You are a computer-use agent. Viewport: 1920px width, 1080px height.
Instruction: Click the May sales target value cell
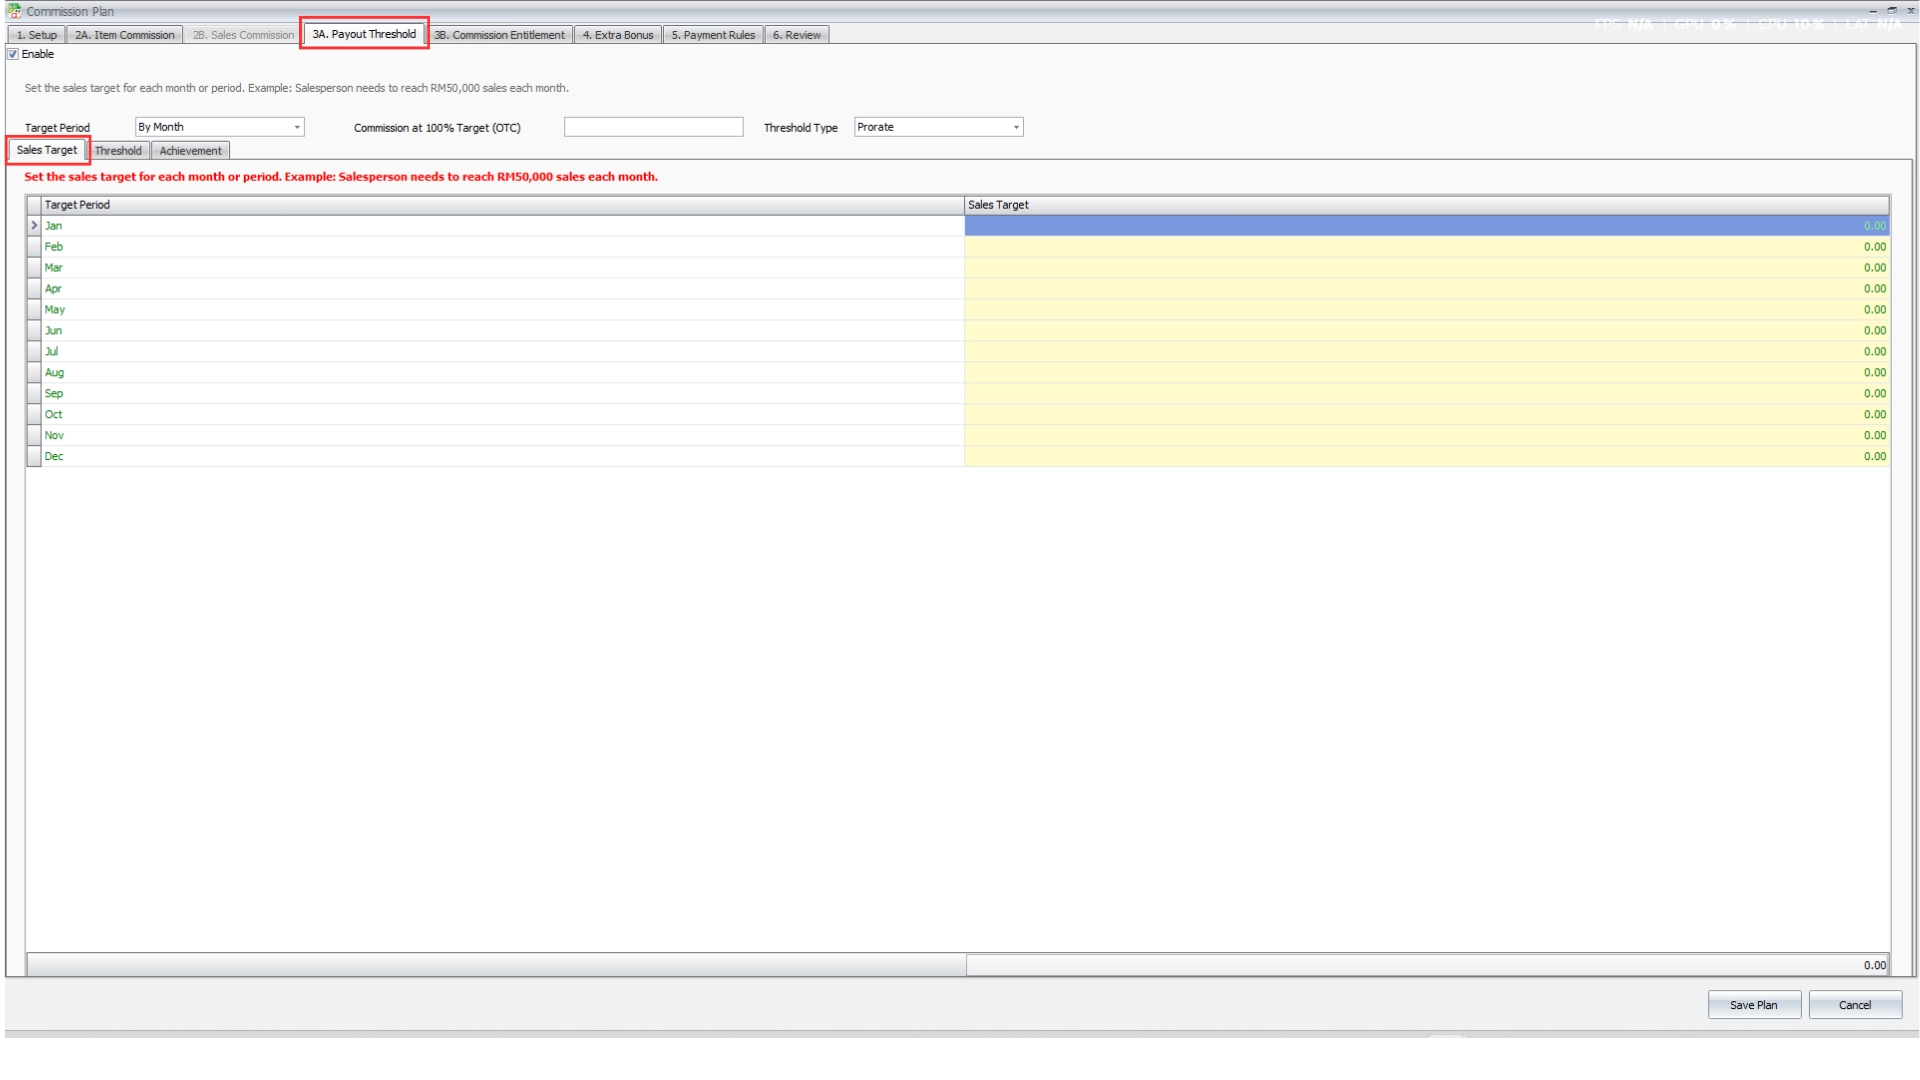1427,310
